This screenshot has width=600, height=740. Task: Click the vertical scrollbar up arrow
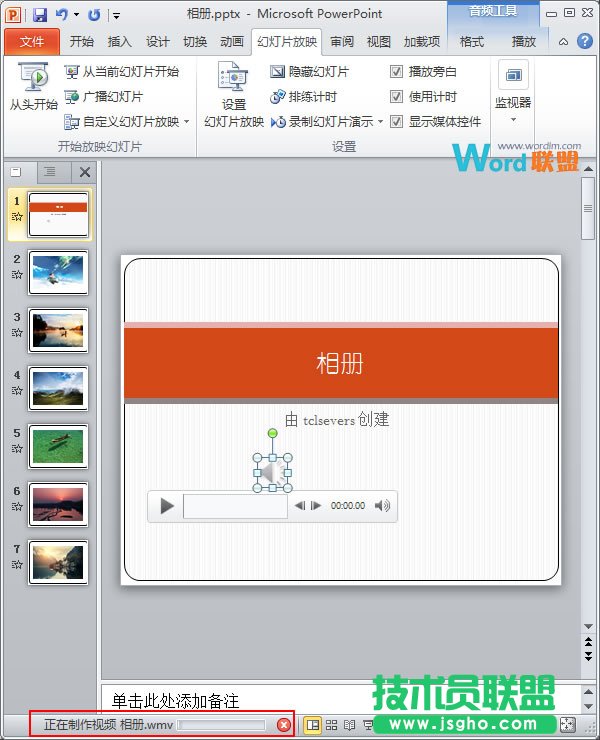click(588, 169)
